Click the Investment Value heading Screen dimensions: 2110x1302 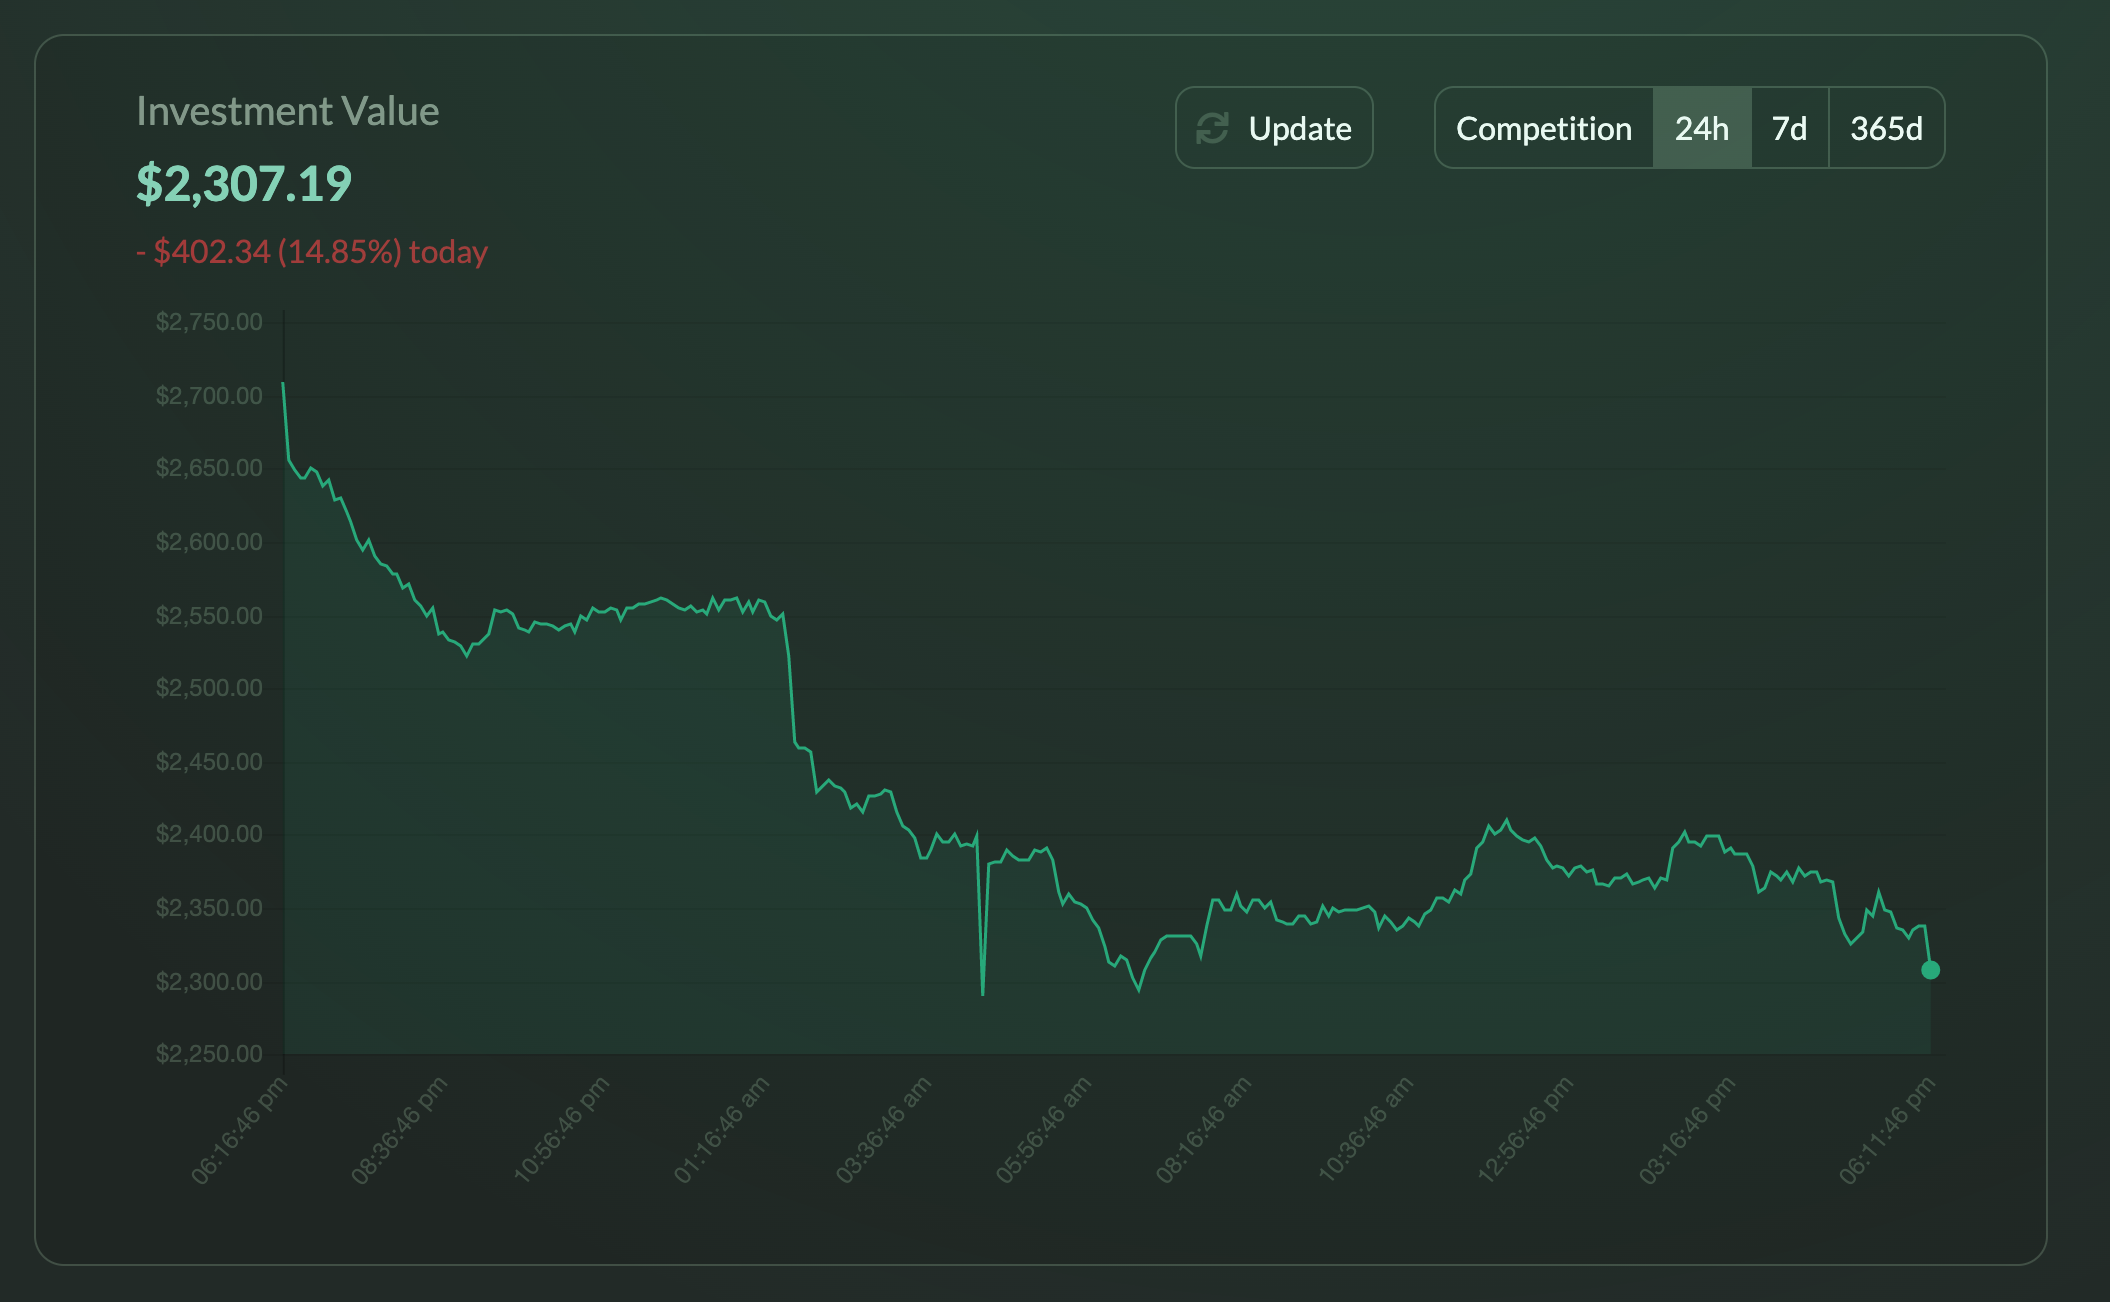287,111
